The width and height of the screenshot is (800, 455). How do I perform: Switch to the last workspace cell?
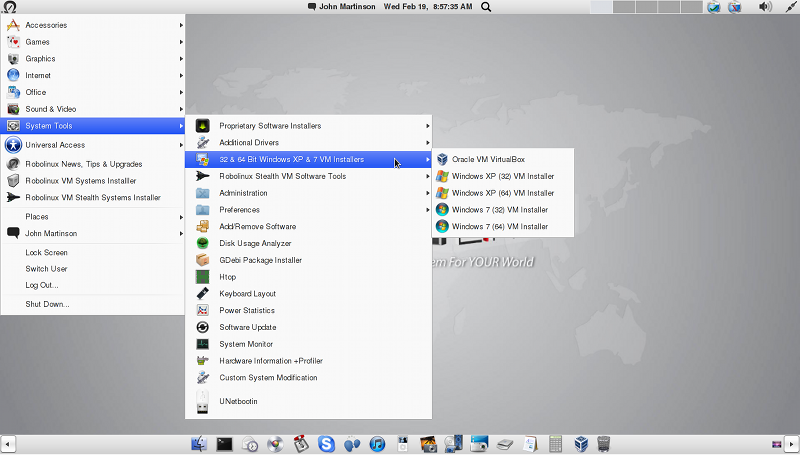coord(691,7)
